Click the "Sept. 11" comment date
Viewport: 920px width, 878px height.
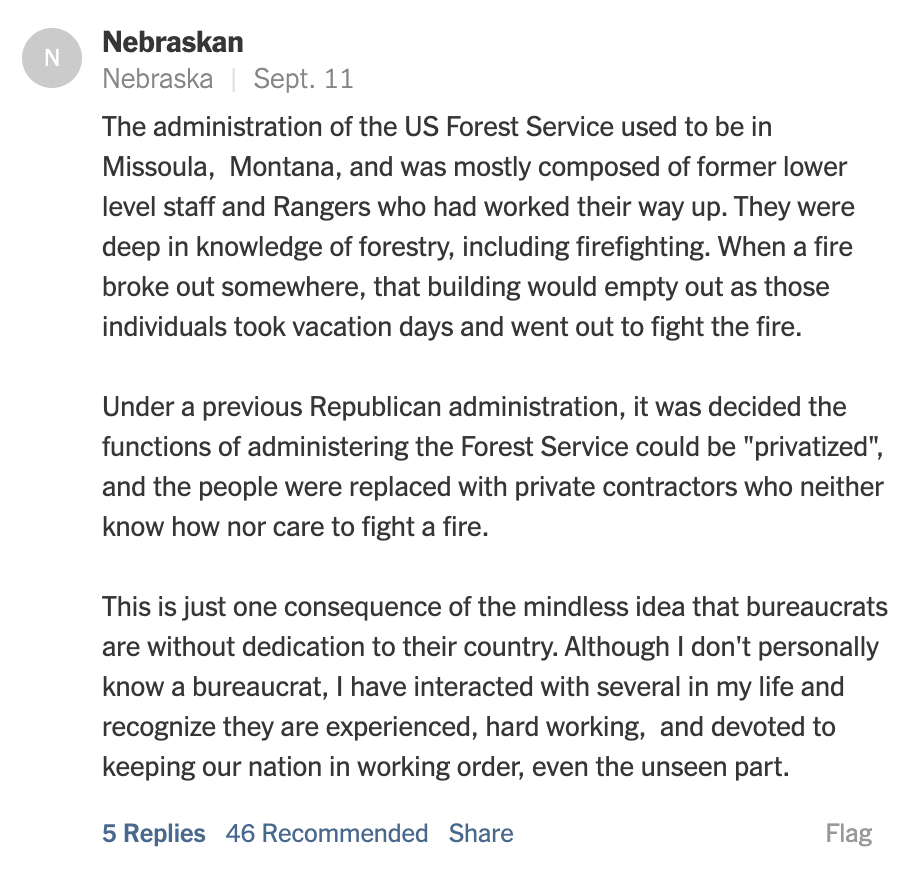coord(303,79)
